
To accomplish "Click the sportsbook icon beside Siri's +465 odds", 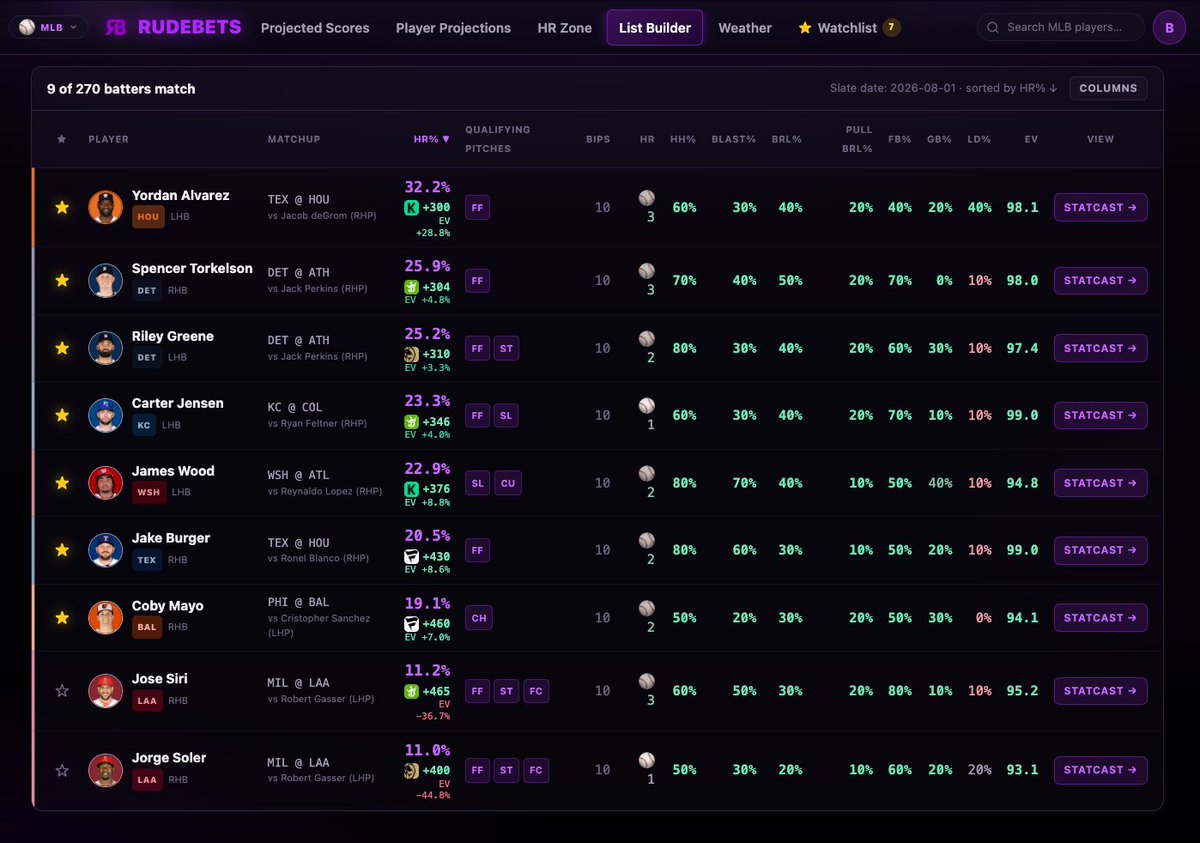I will pyautogui.click(x=410, y=691).
